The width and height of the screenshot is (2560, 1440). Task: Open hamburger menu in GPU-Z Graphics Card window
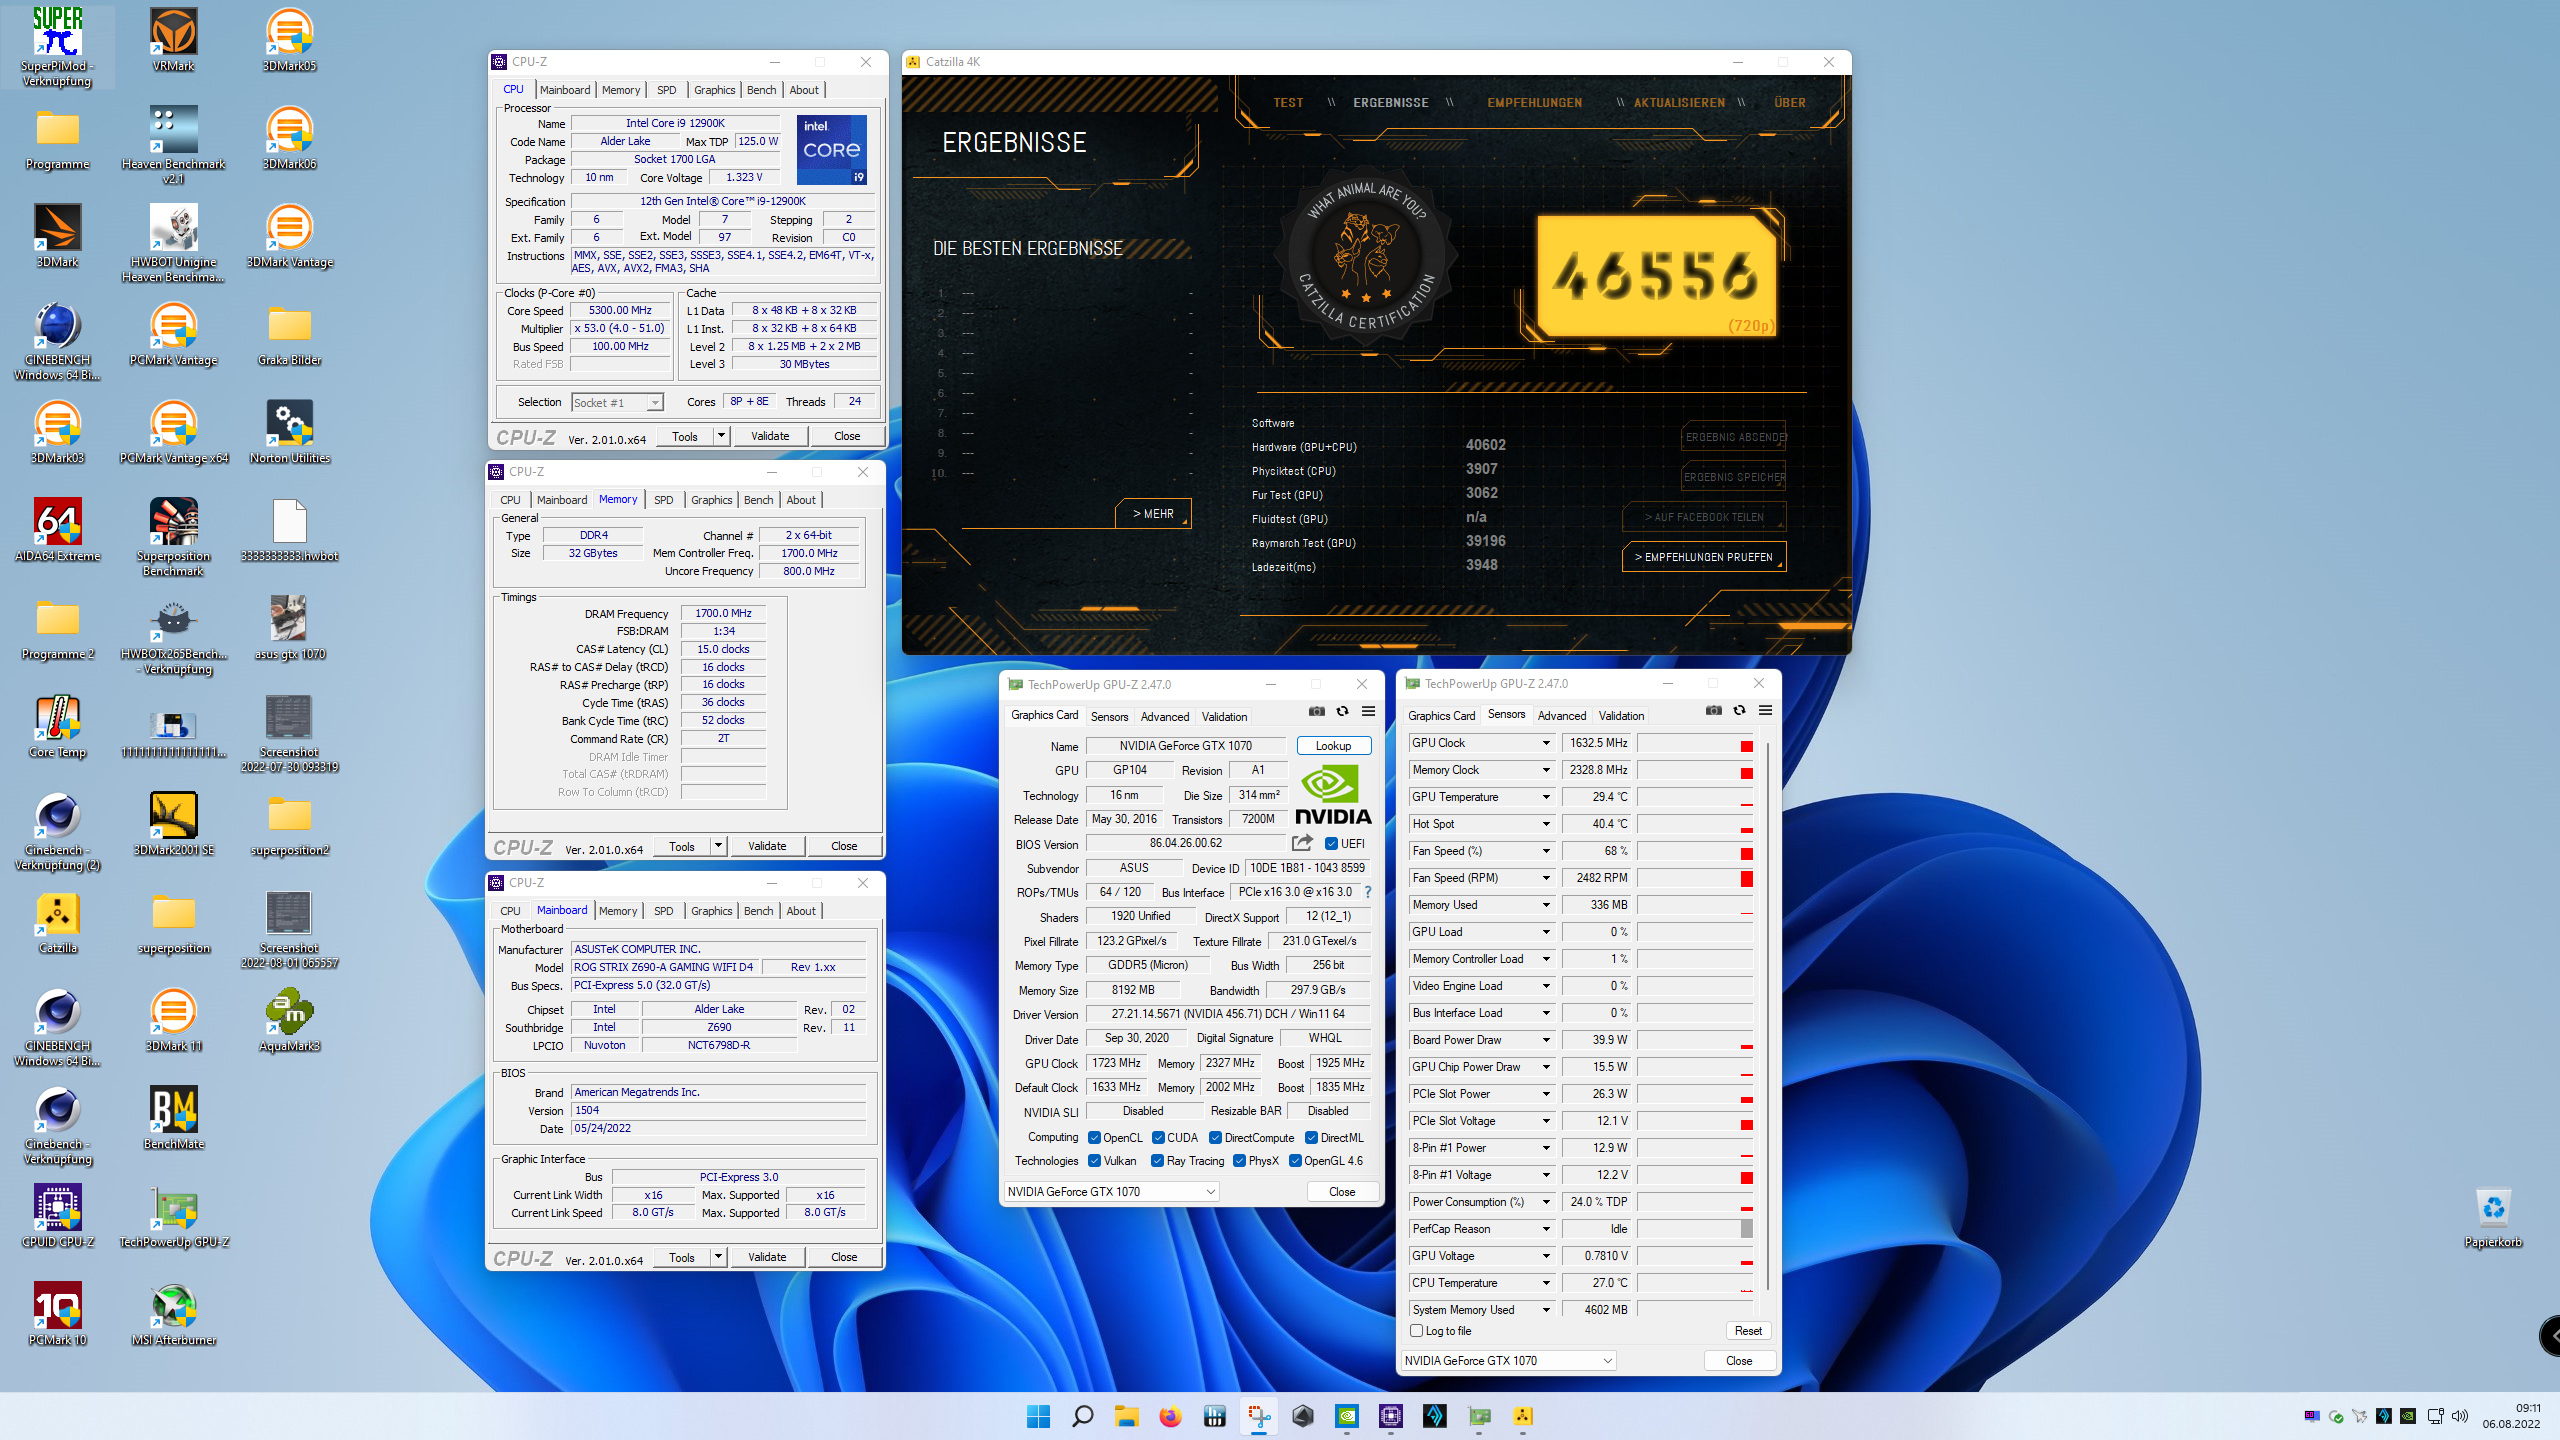click(x=1369, y=711)
